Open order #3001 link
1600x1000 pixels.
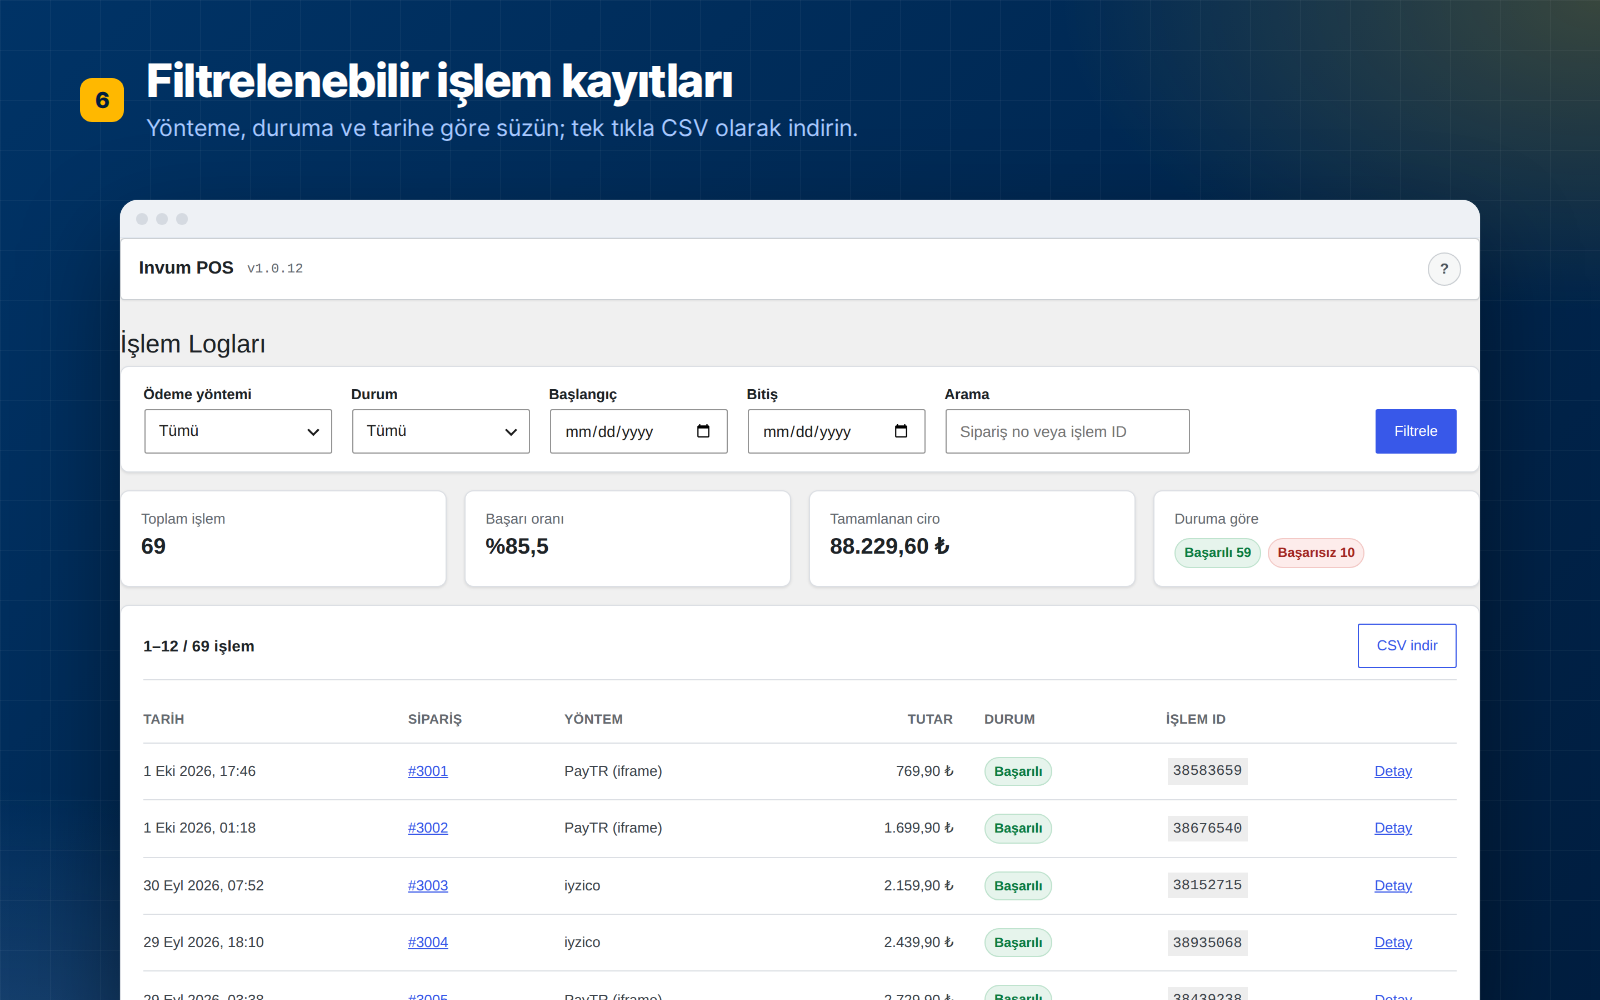point(428,771)
